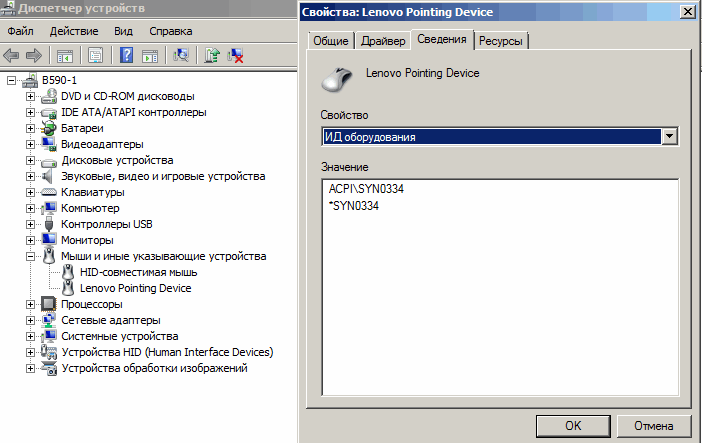Click the uninstall device red X icon
Image resolution: width=702 pixels, height=443 pixels.
click(x=235, y=56)
